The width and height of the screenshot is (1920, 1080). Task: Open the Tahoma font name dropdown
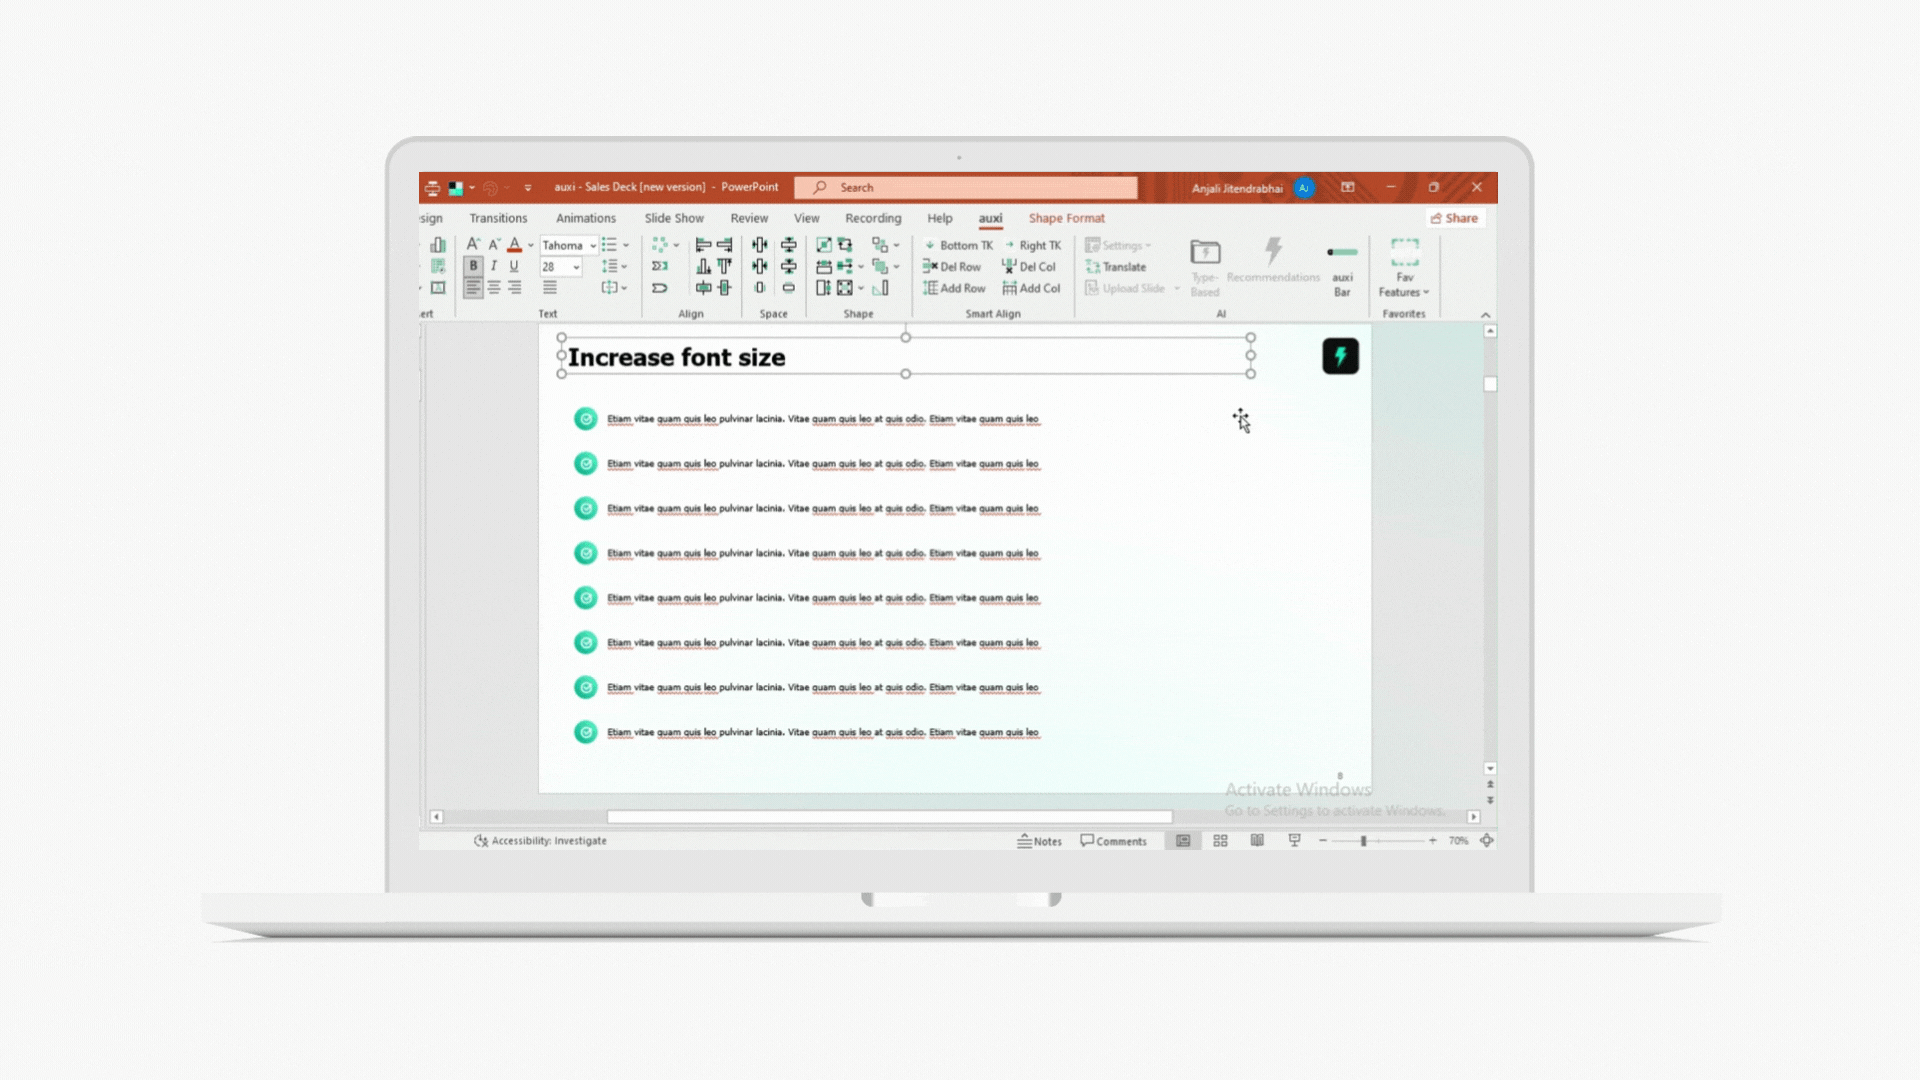coord(593,246)
